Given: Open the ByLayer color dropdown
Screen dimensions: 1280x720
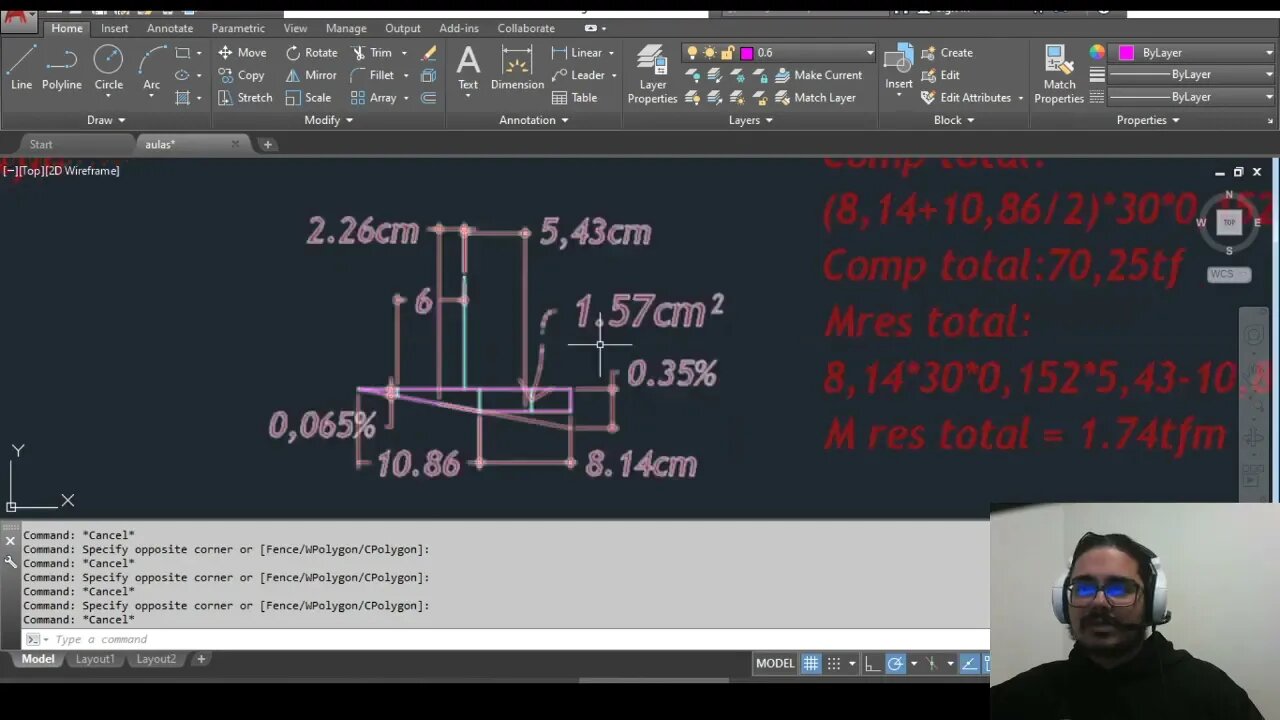Looking at the screenshot, I should click(x=1270, y=53).
